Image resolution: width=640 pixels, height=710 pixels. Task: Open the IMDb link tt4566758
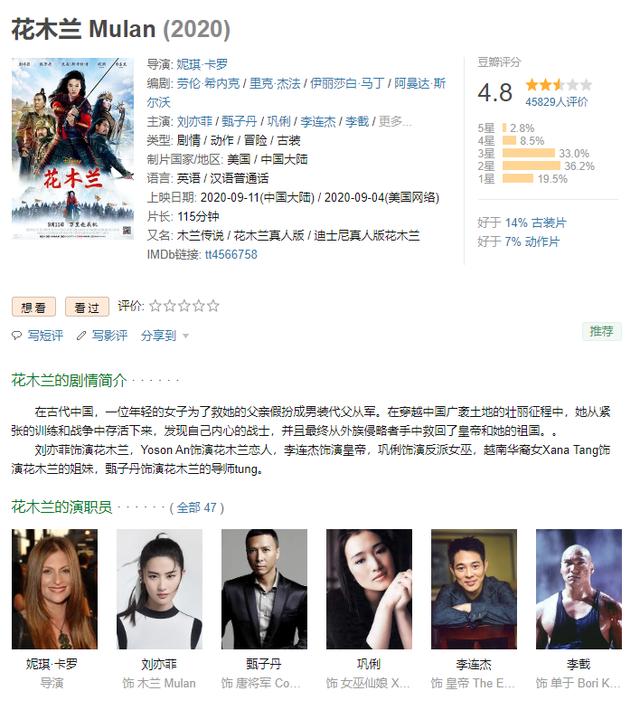[231, 254]
